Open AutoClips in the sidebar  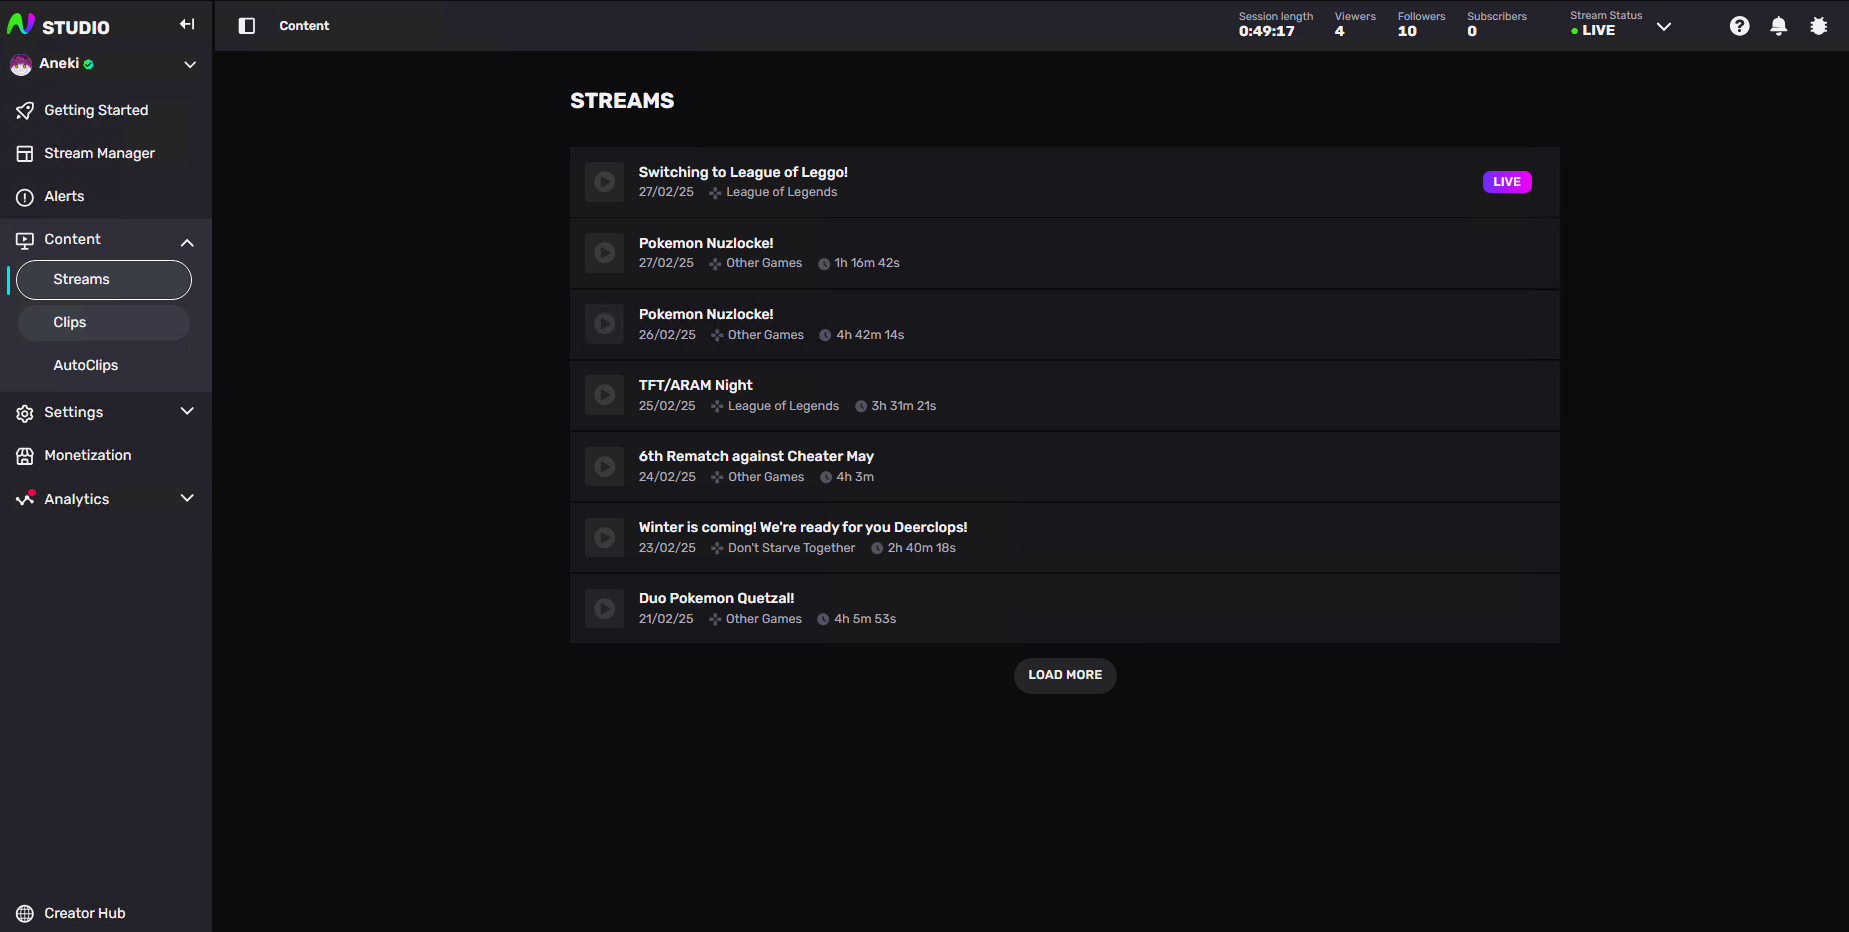point(86,365)
